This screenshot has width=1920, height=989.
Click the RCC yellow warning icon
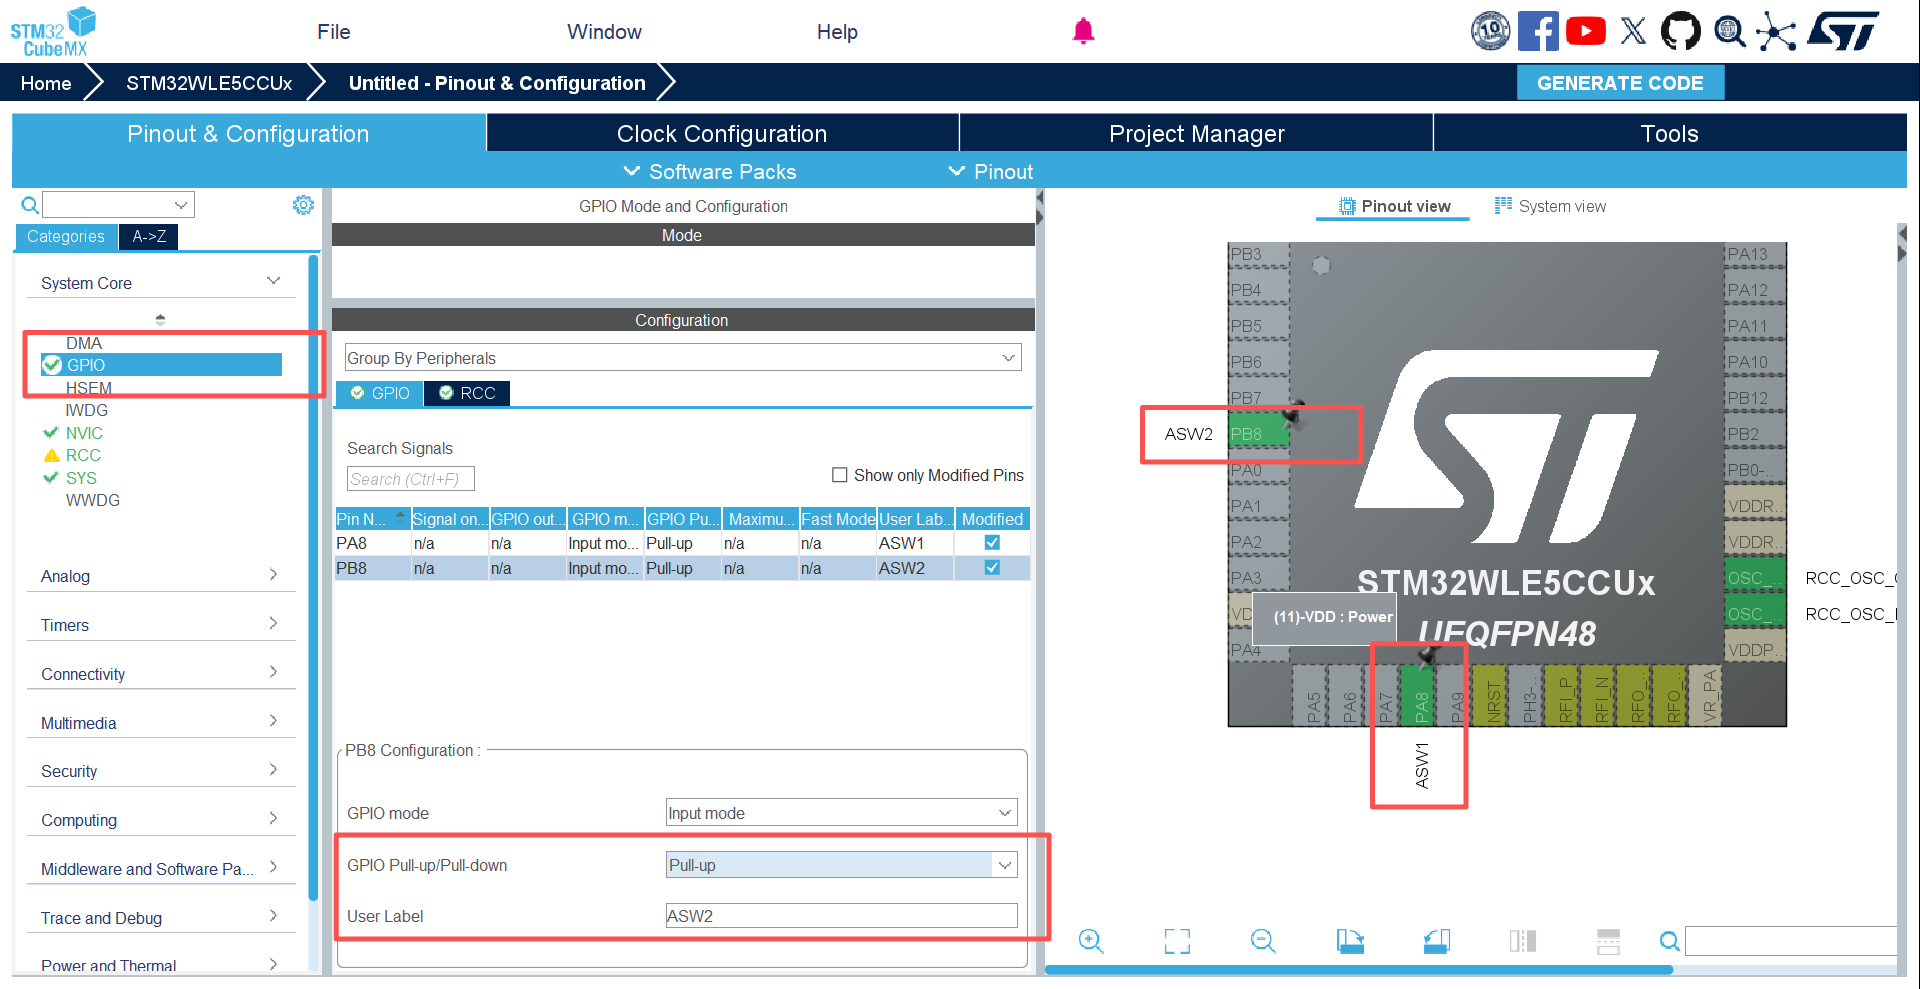pos(51,456)
